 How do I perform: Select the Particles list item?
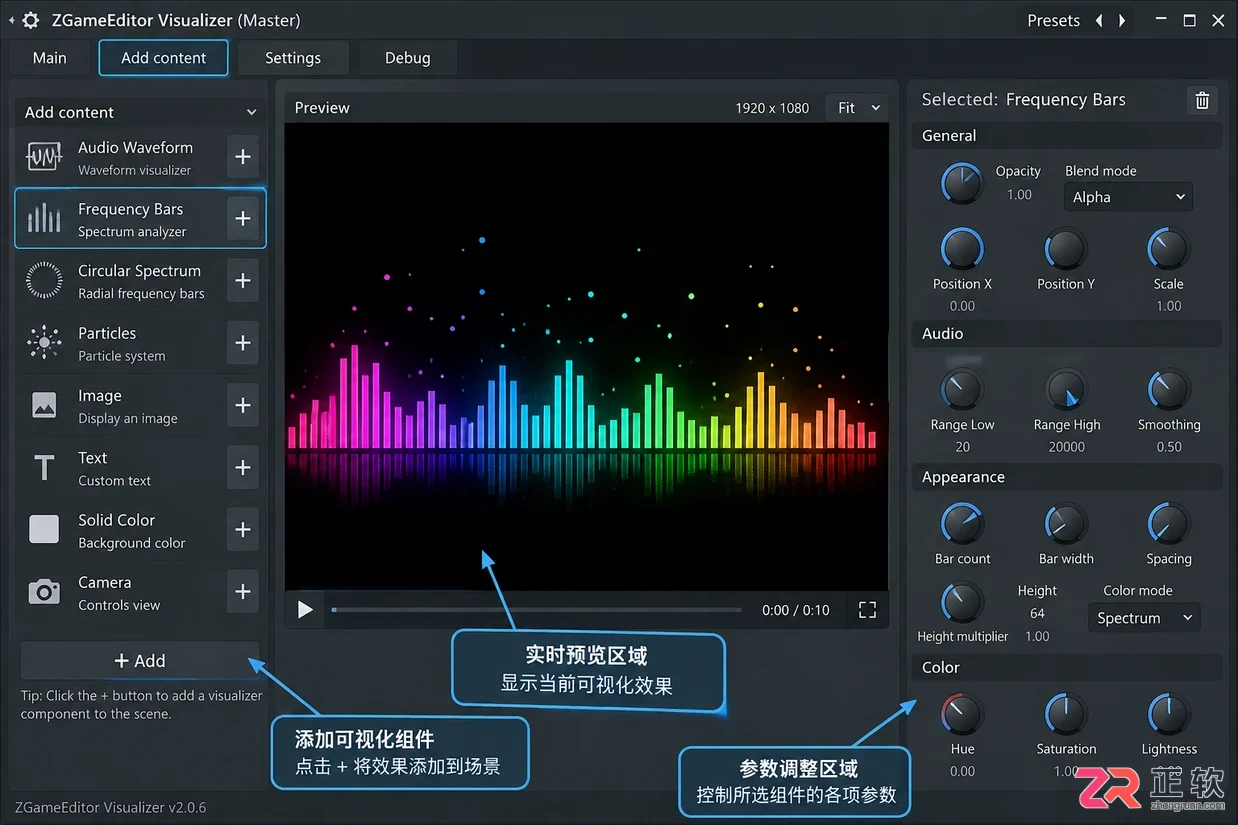click(x=140, y=343)
